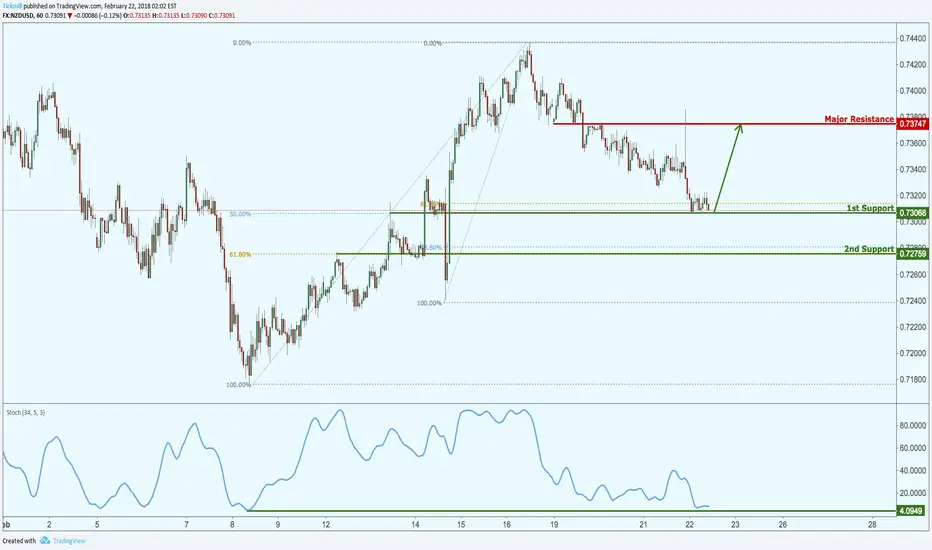
Task: Click 0.73600 on the price axis
Action: tap(912, 143)
